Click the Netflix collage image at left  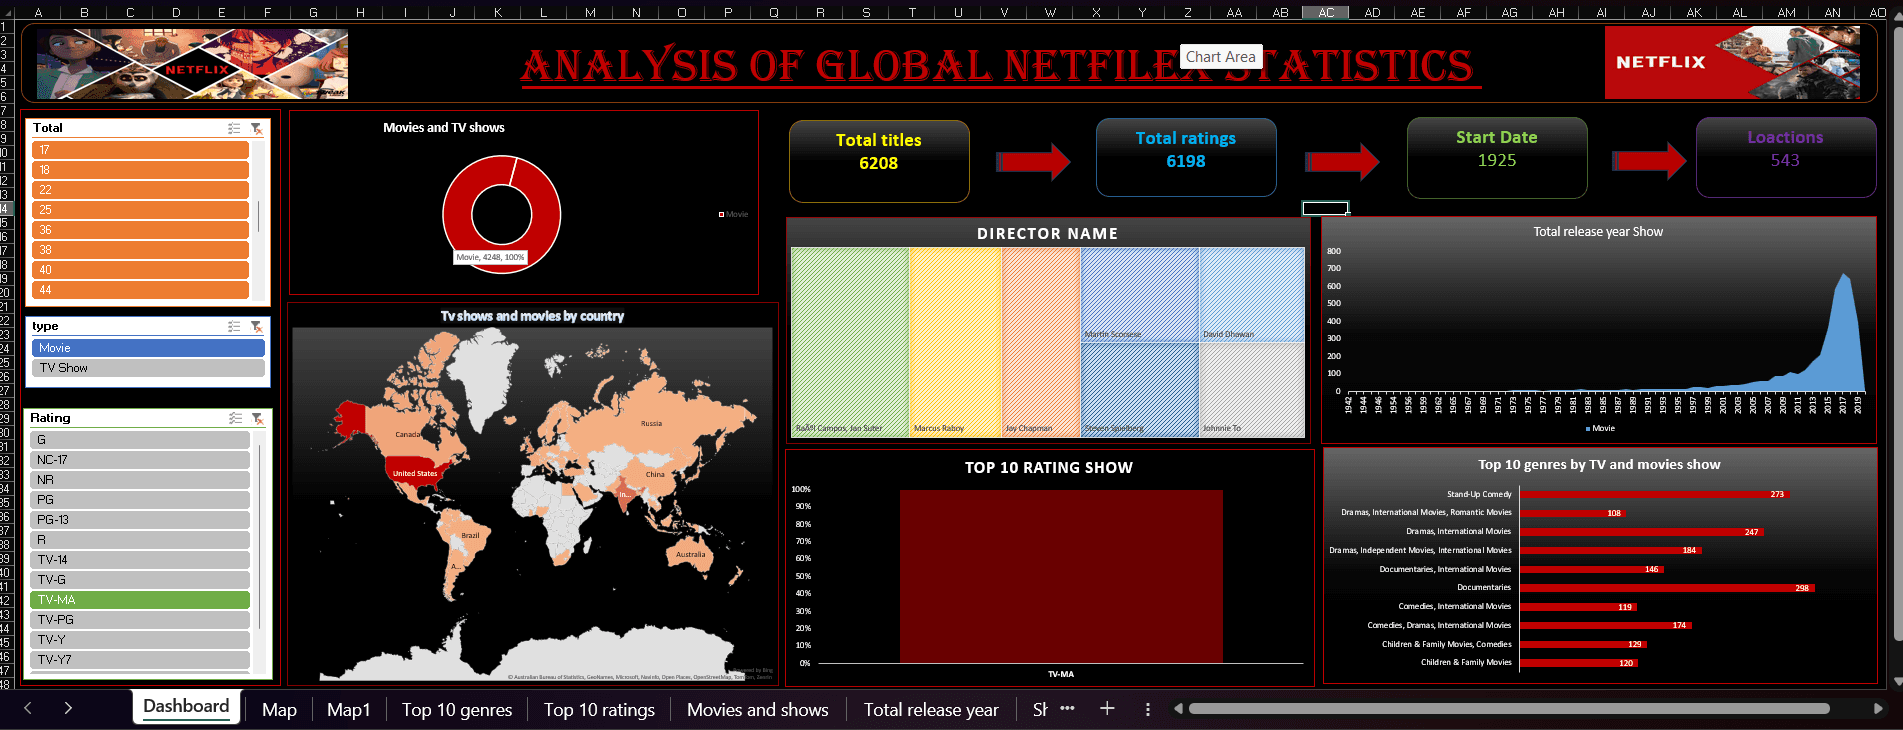192,64
